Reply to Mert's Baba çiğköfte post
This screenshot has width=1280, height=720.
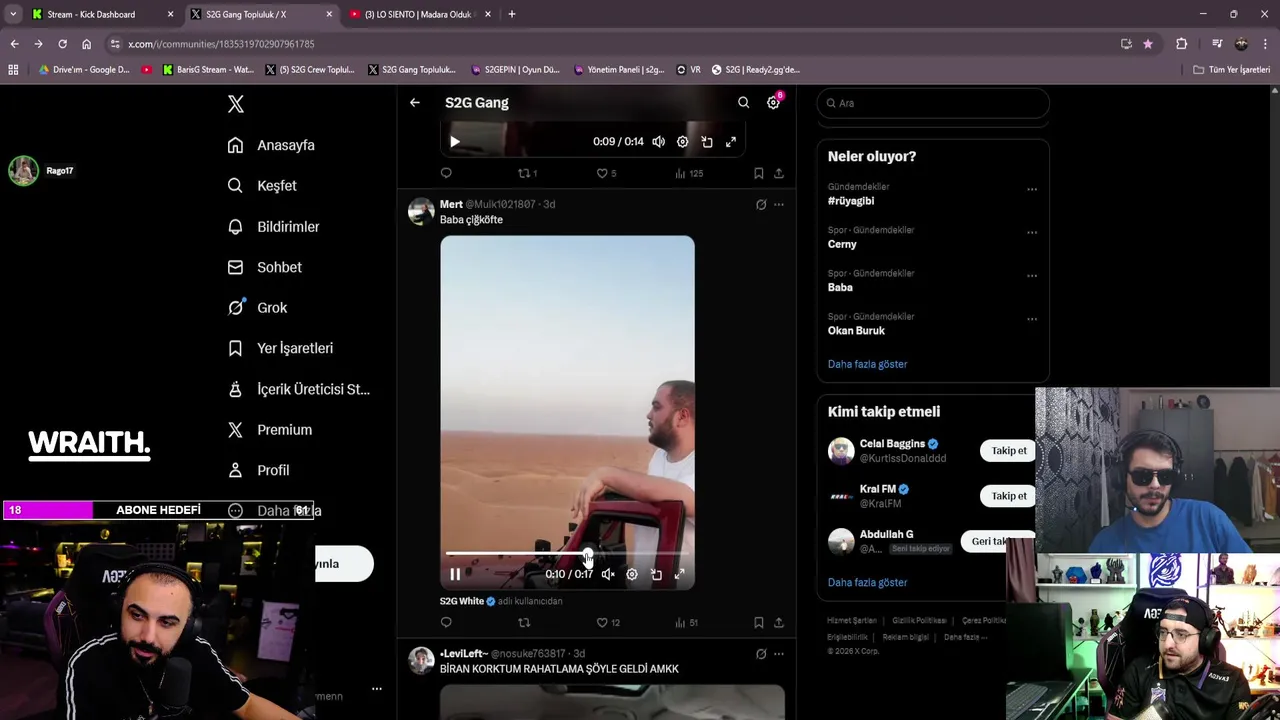pos(446,622)
